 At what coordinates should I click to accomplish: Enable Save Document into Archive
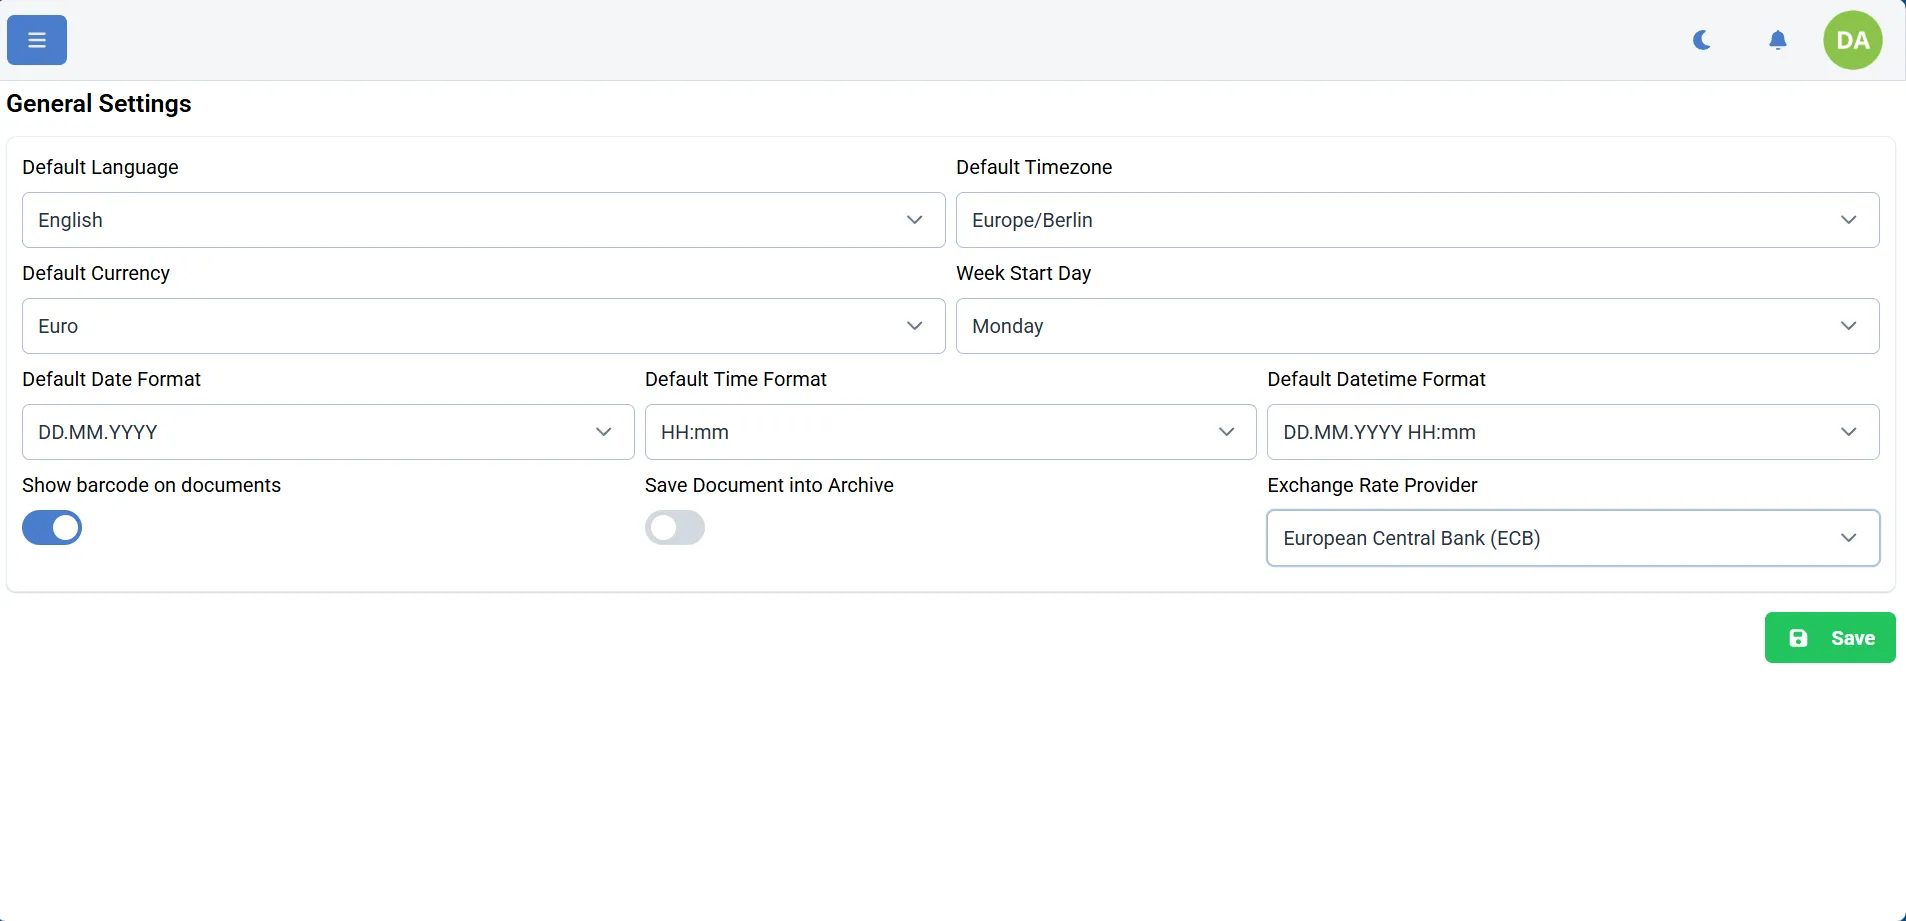click(676, 528)
